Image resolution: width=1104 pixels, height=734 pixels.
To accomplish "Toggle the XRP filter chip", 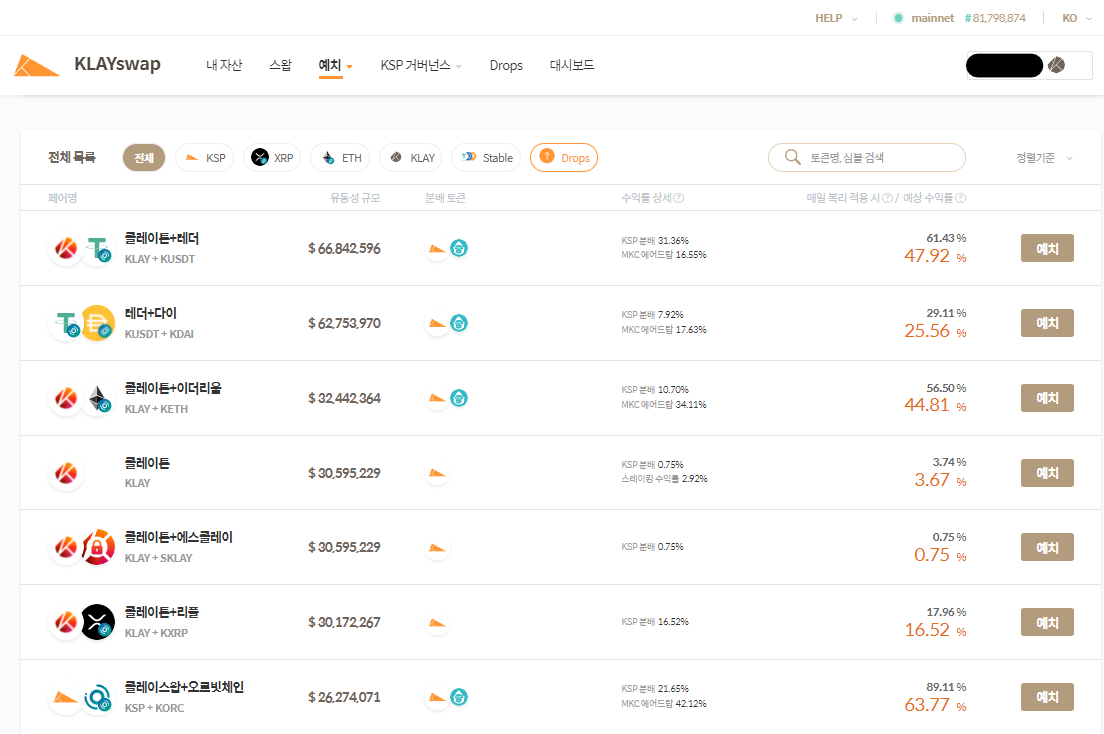I will click(x=272, y=158).
